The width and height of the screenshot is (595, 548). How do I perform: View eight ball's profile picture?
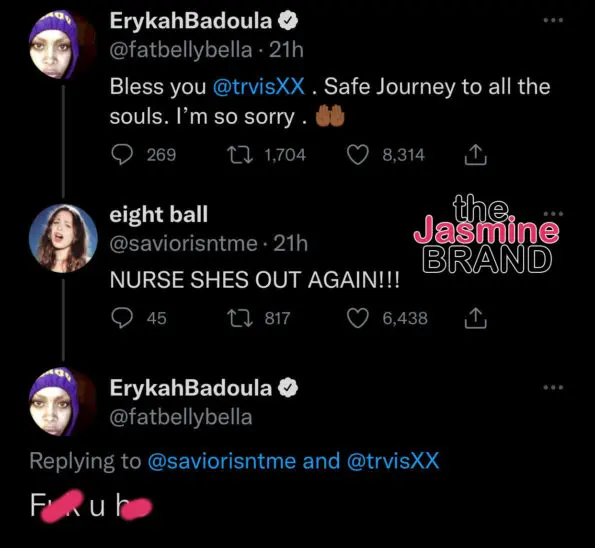point(63,238)
